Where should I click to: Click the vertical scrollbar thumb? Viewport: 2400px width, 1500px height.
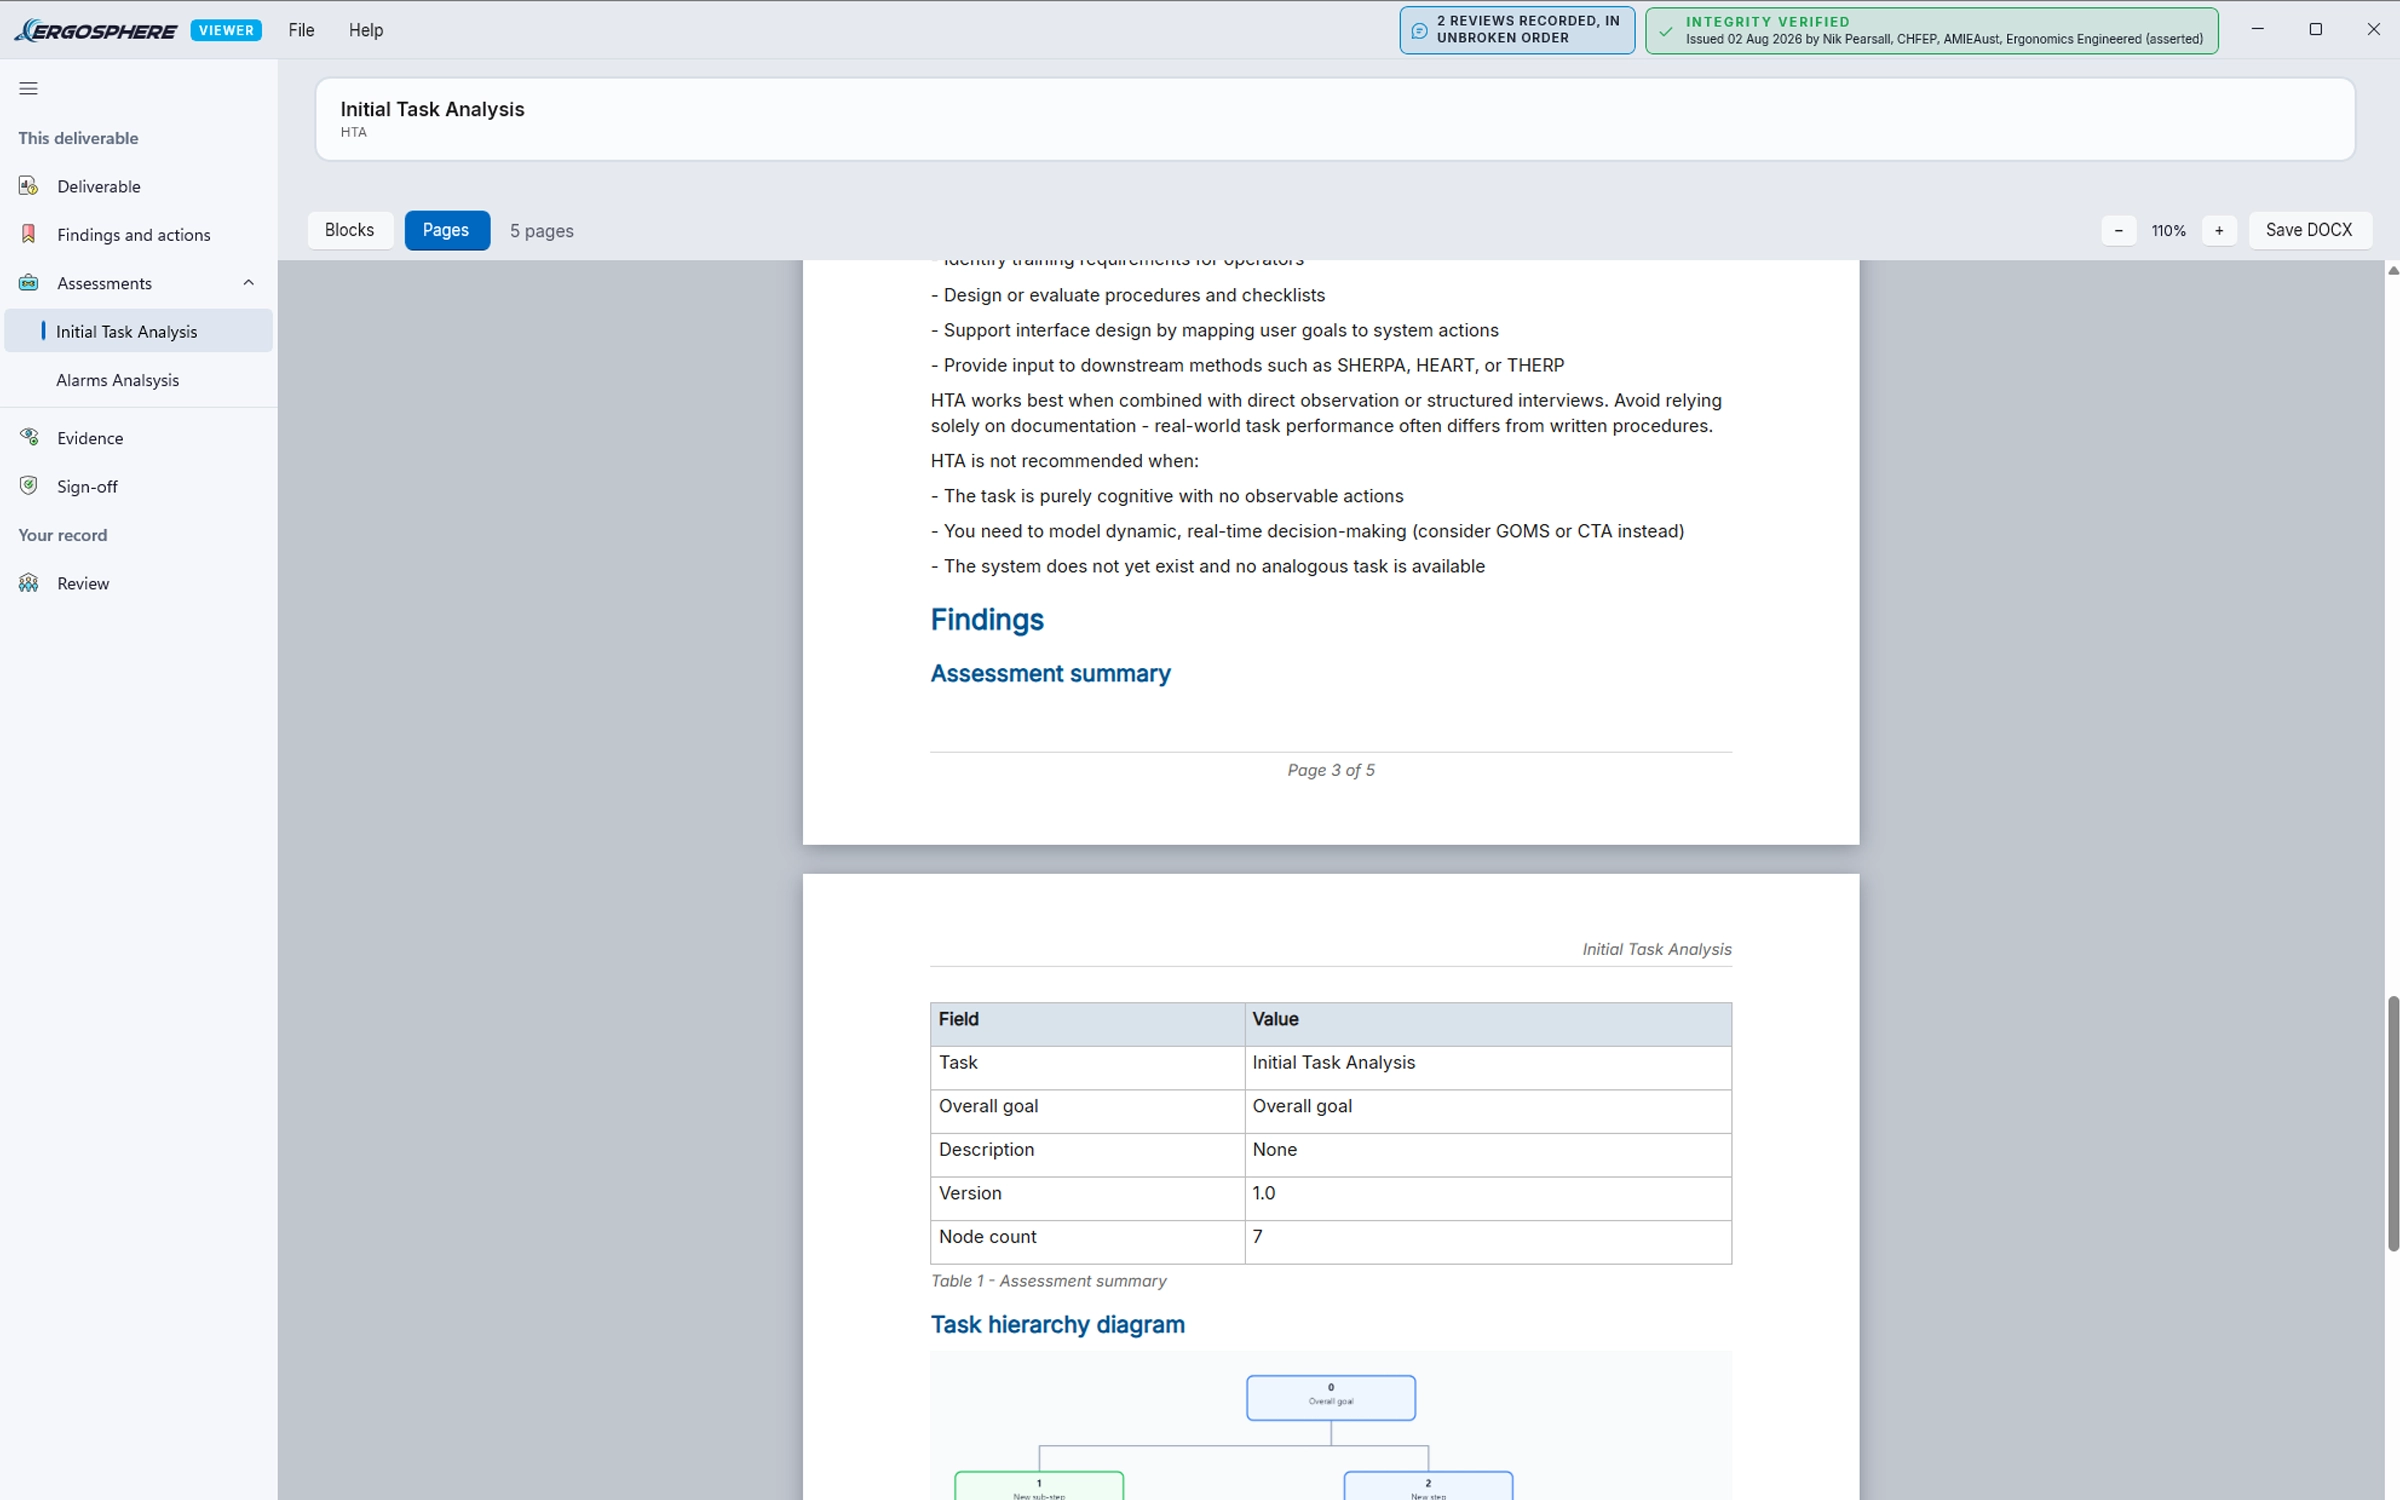pyautogui.click(x=2392, y=1123)
